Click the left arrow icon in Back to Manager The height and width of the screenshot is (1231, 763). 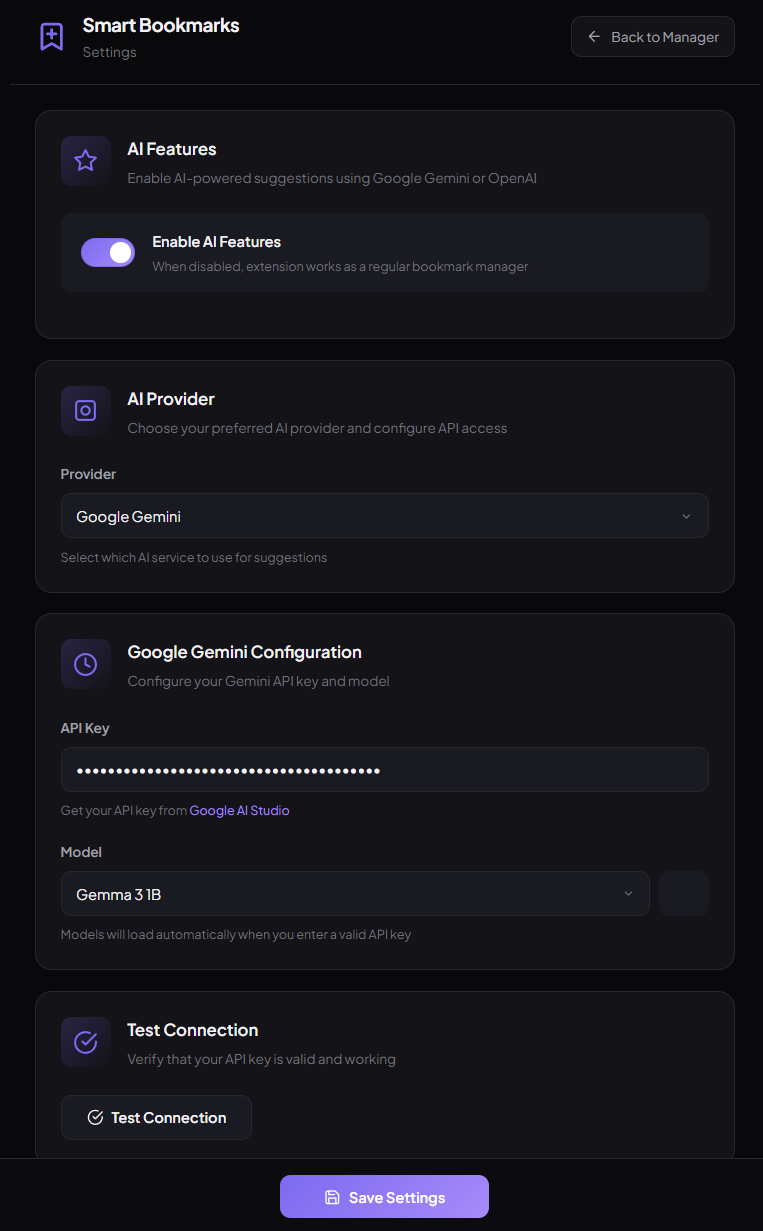click(x=594, y=37)
